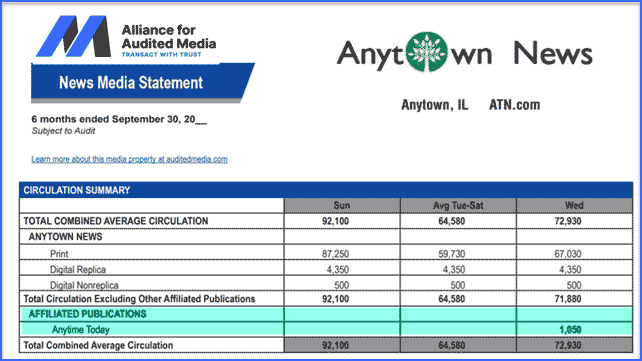Click the Anytown News tree logo
Screen dimensions: 642x361
tap(427, 52)
